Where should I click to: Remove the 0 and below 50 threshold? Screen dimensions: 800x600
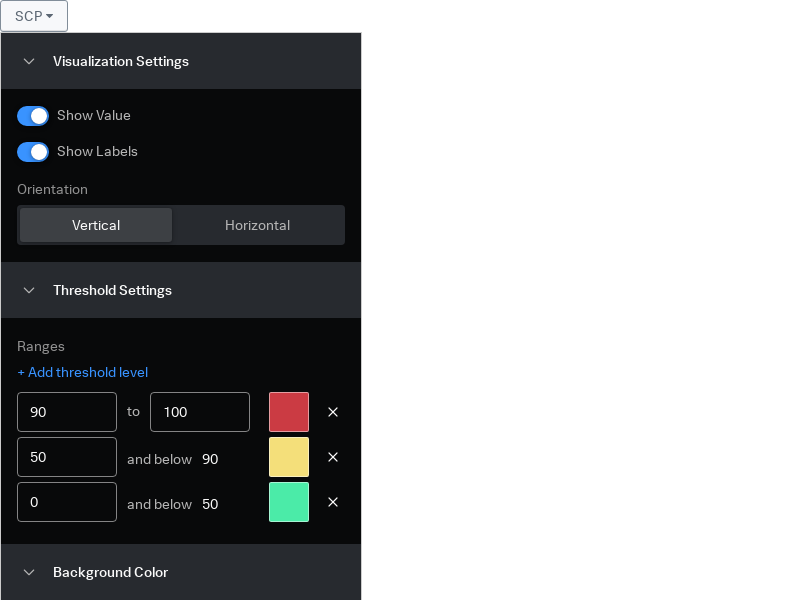[333, 502]
